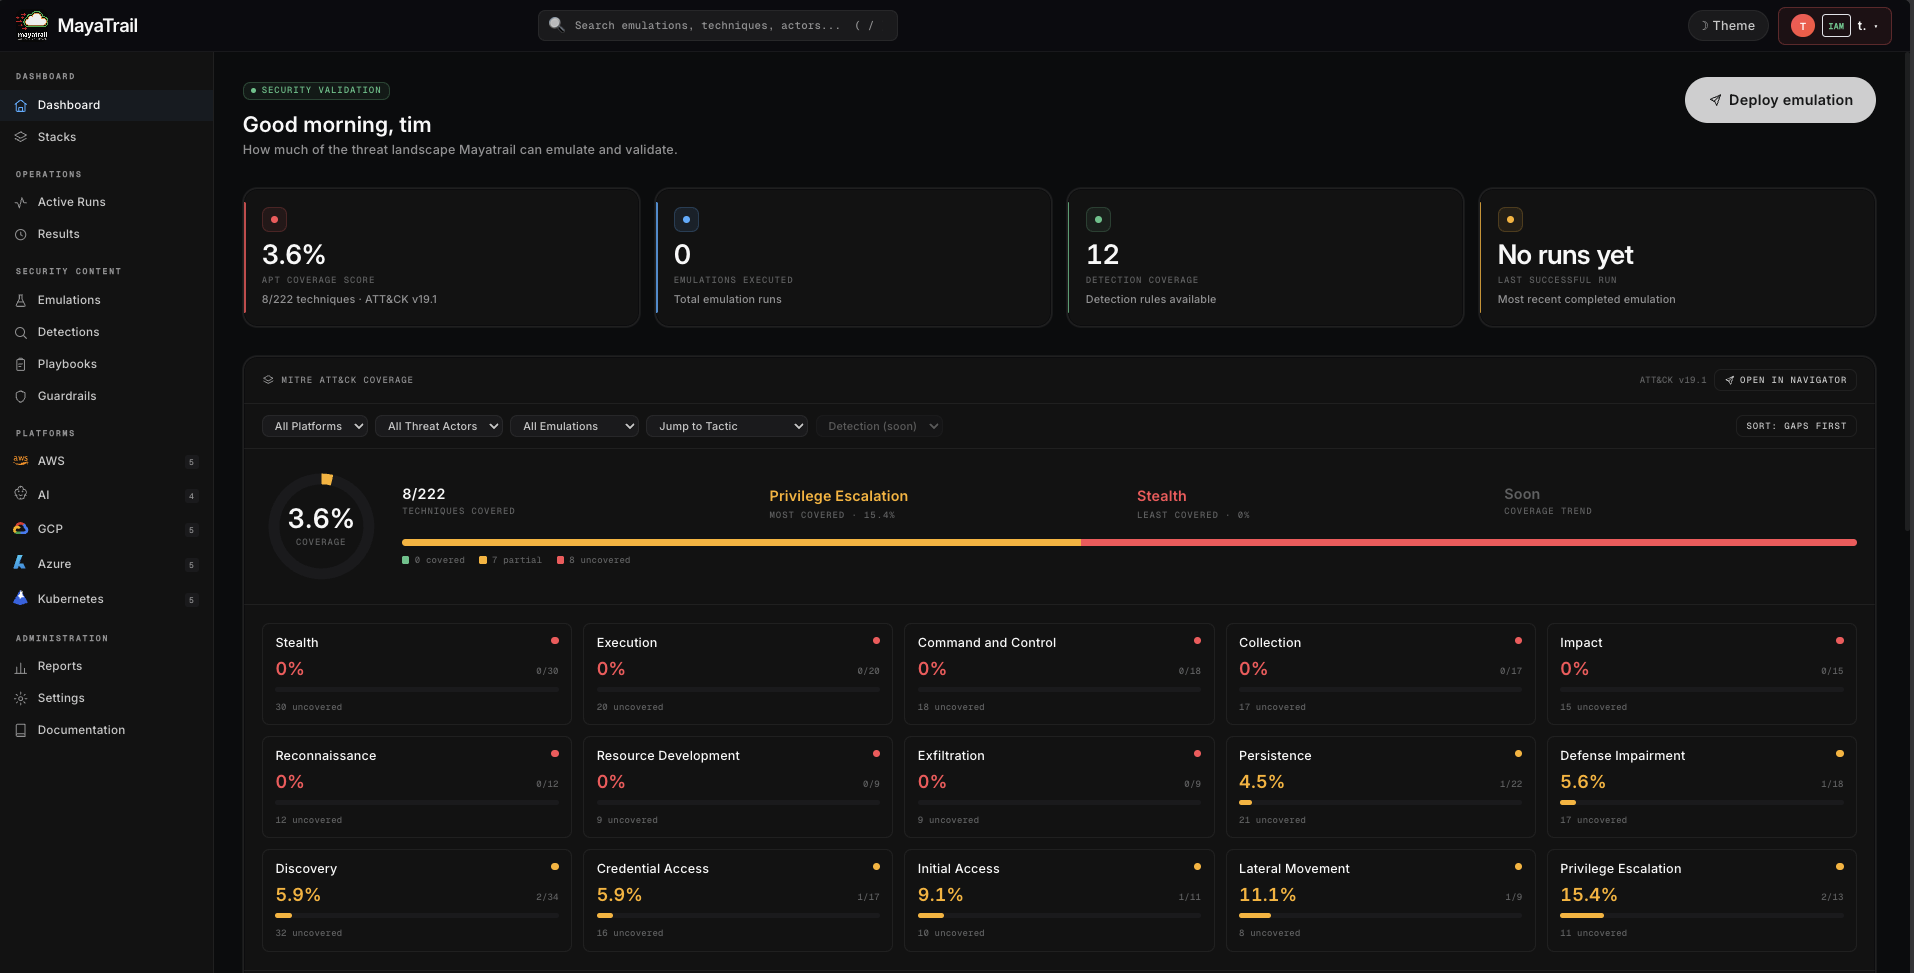Click the blue dot icon on Emulations Executed card

coord(686,219)
